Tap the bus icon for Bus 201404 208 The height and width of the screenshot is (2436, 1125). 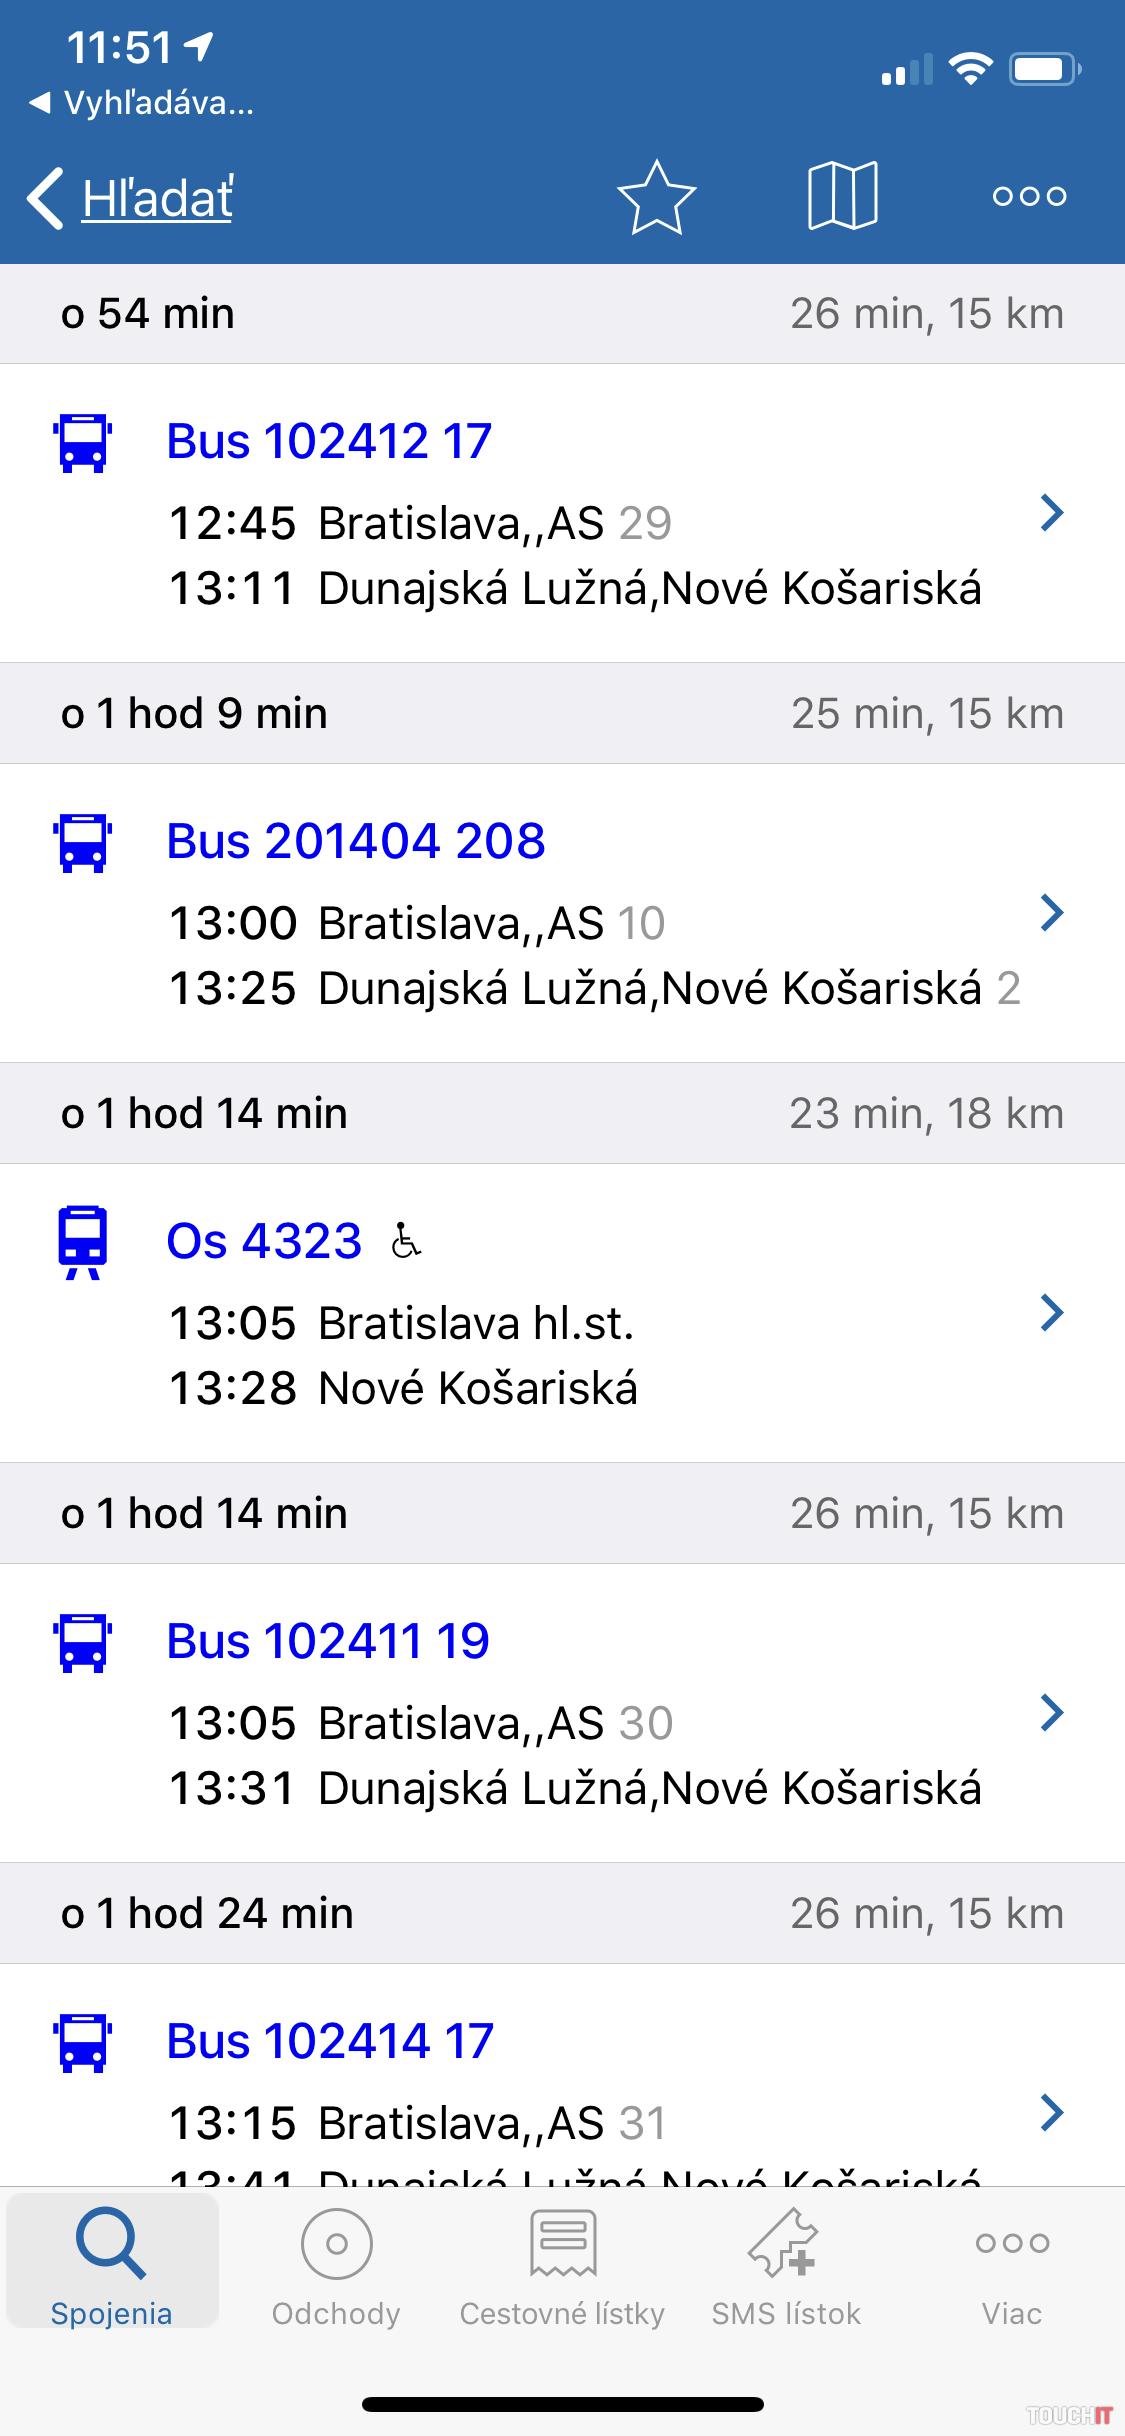pos(83,843)
